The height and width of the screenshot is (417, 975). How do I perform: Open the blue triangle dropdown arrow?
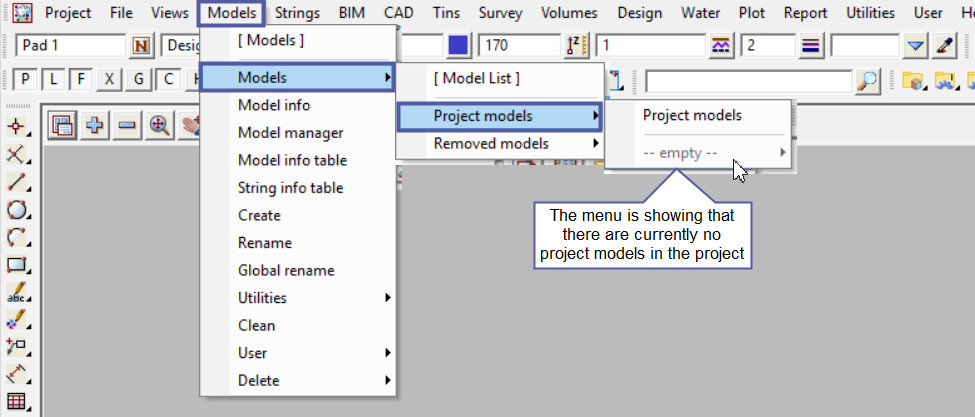916,46
